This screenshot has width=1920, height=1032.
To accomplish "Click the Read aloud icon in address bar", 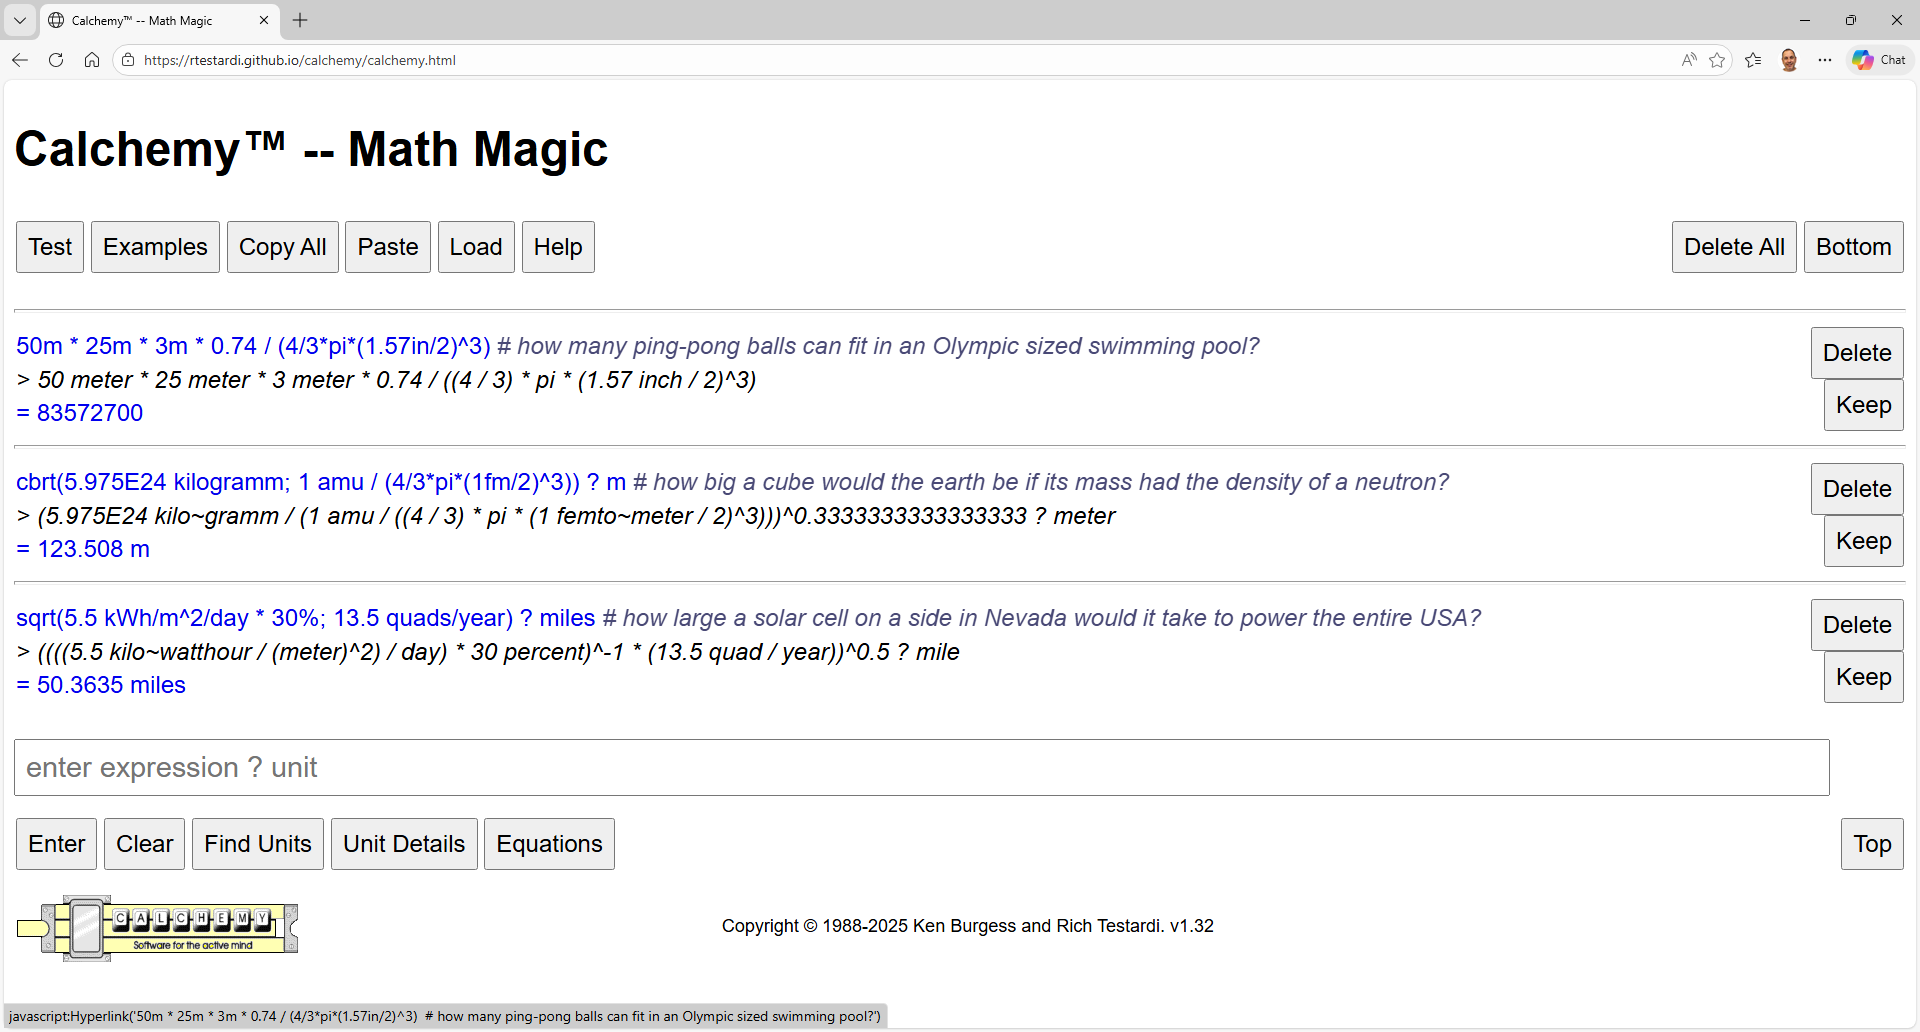I will click(1689, 60).
